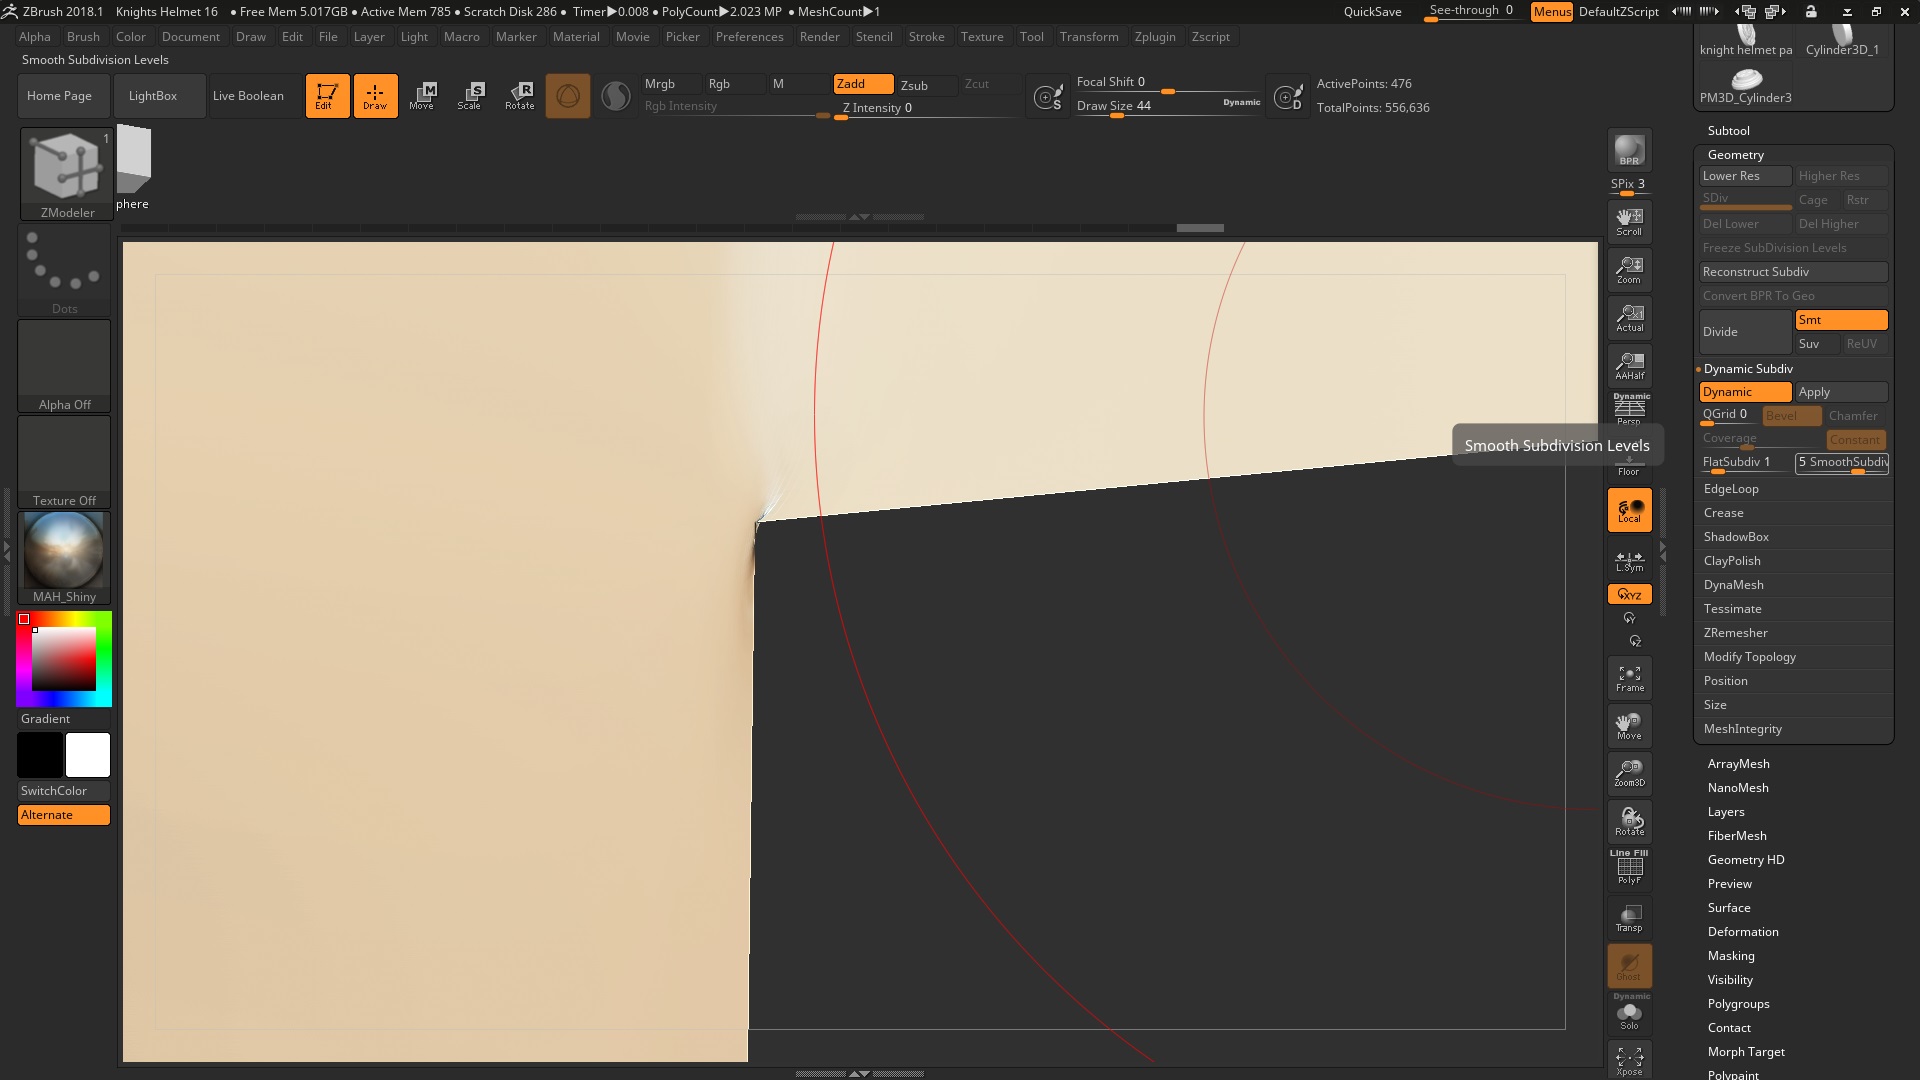This screenshot has height=1080, width=1920.
Task: Click the Frame mesh icon
Action: pos(1629,677)
